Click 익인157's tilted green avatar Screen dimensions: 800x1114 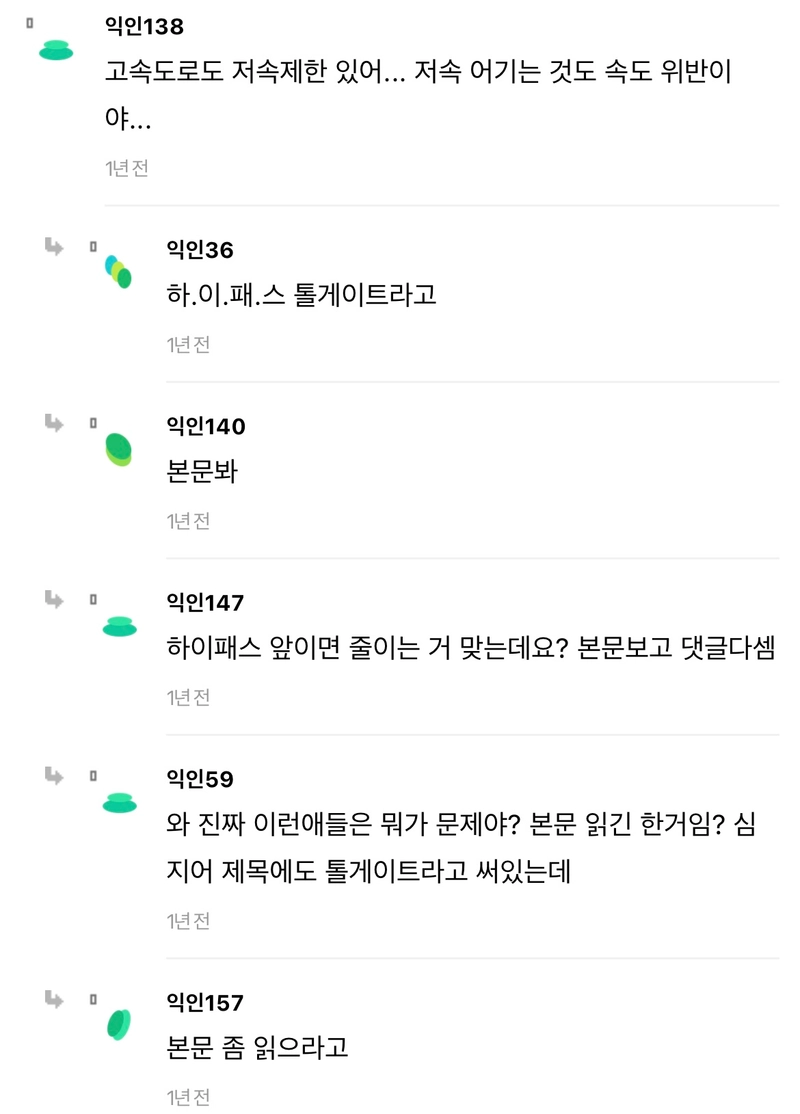click(x=119, y=1024)
